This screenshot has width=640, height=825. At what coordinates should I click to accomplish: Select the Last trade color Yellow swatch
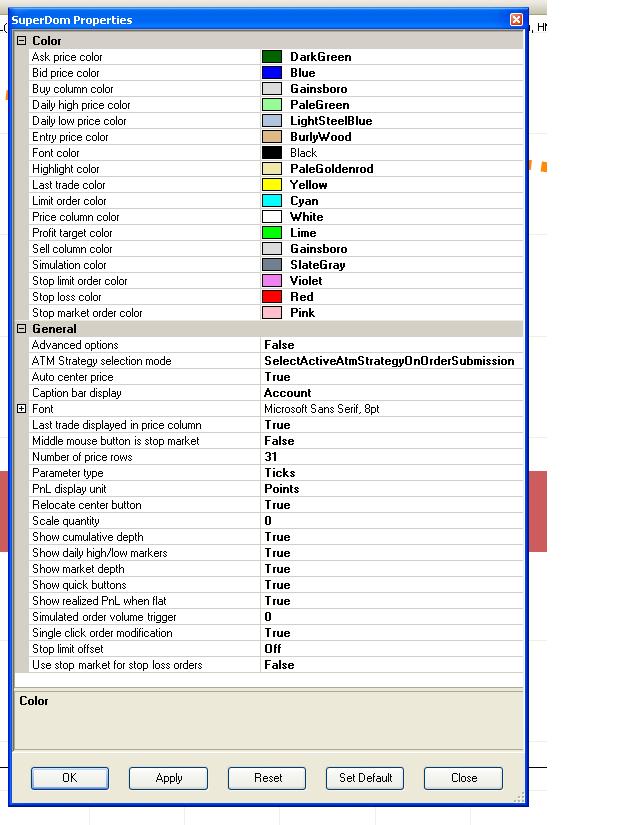(272, 185)
